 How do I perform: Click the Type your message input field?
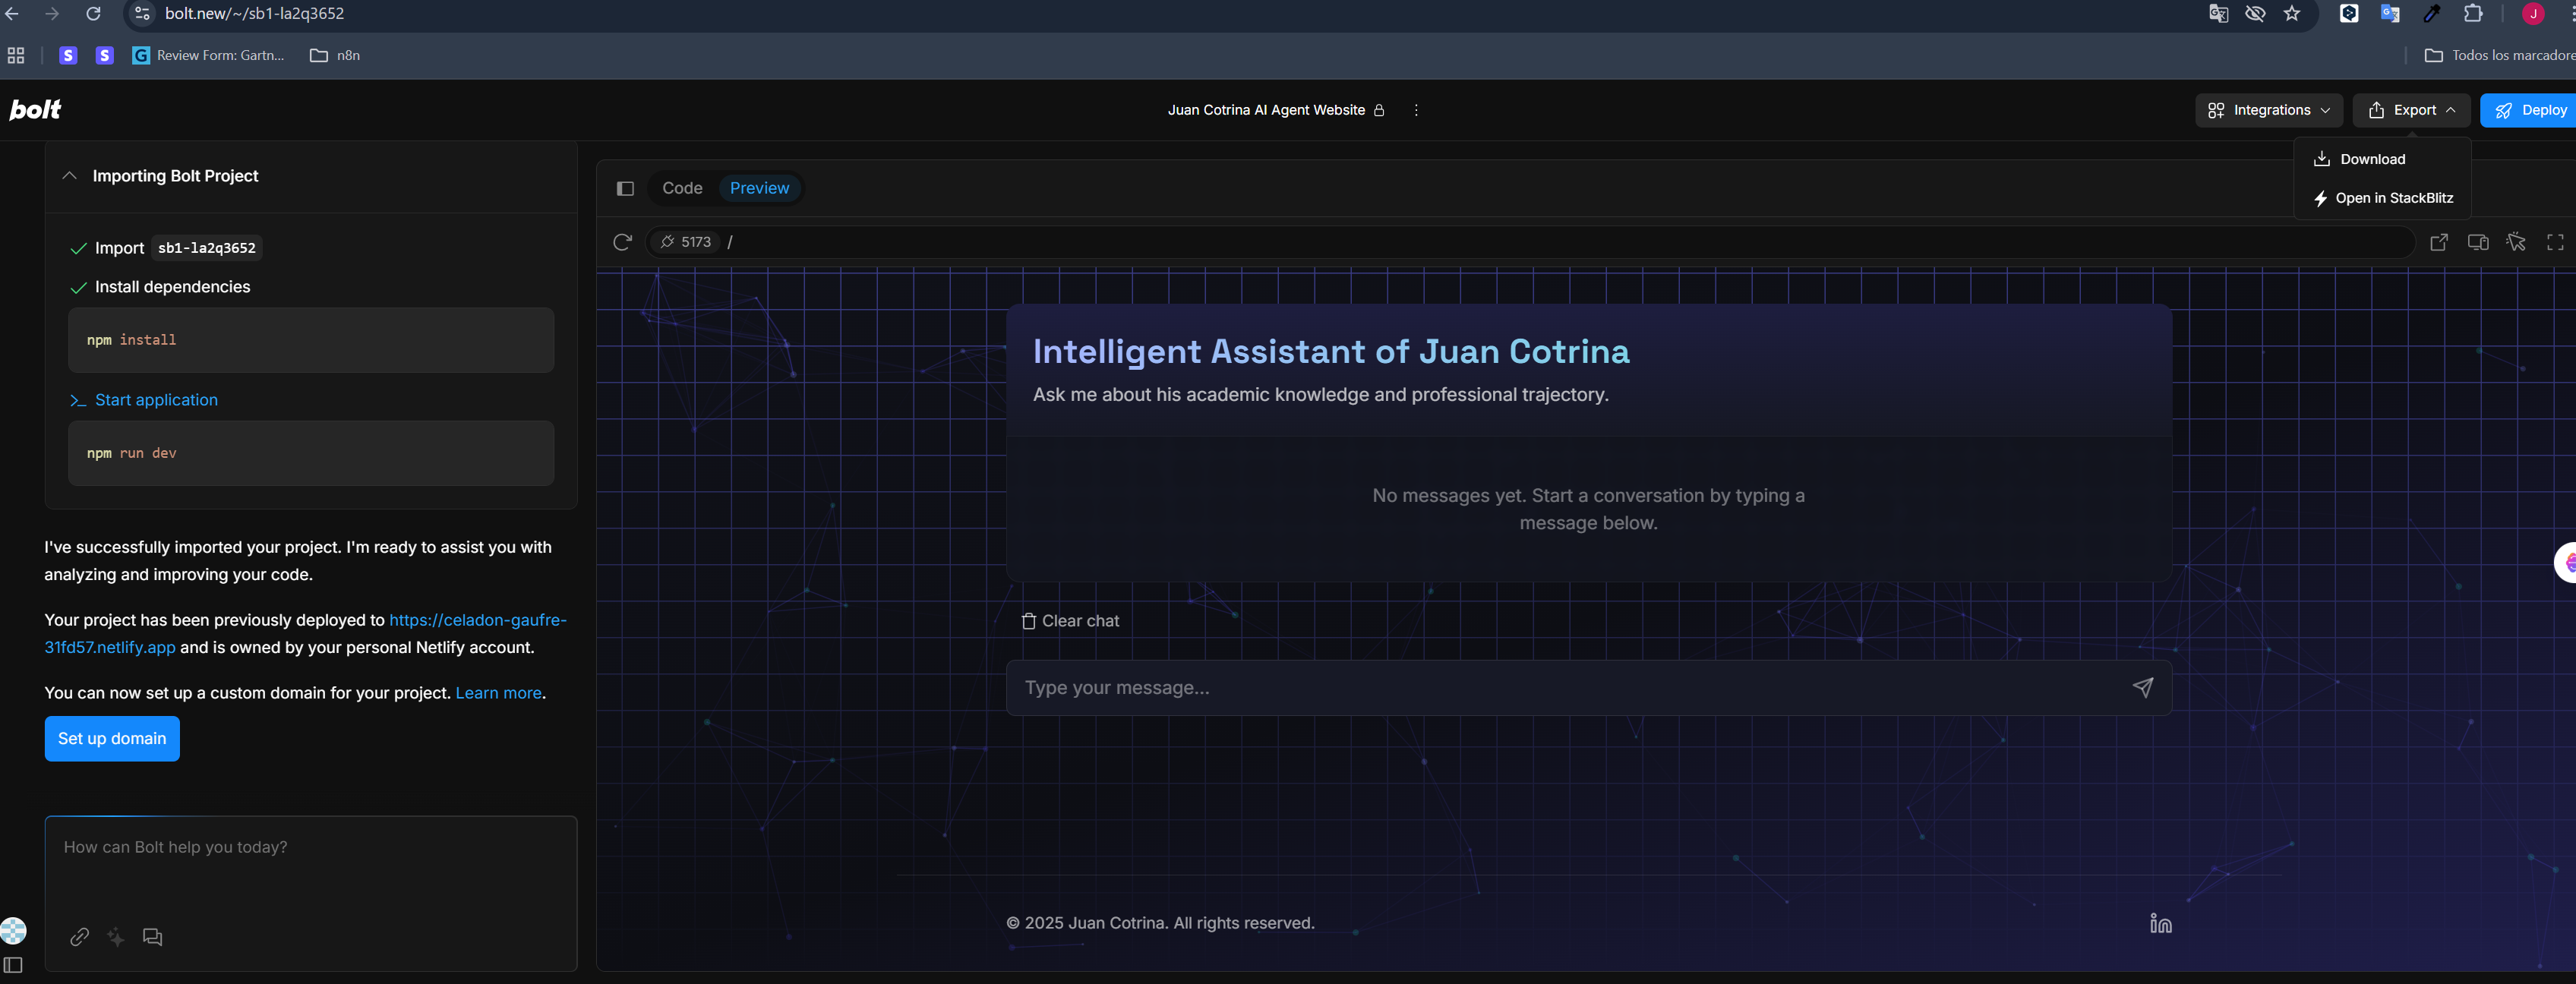pos(1560,687)
